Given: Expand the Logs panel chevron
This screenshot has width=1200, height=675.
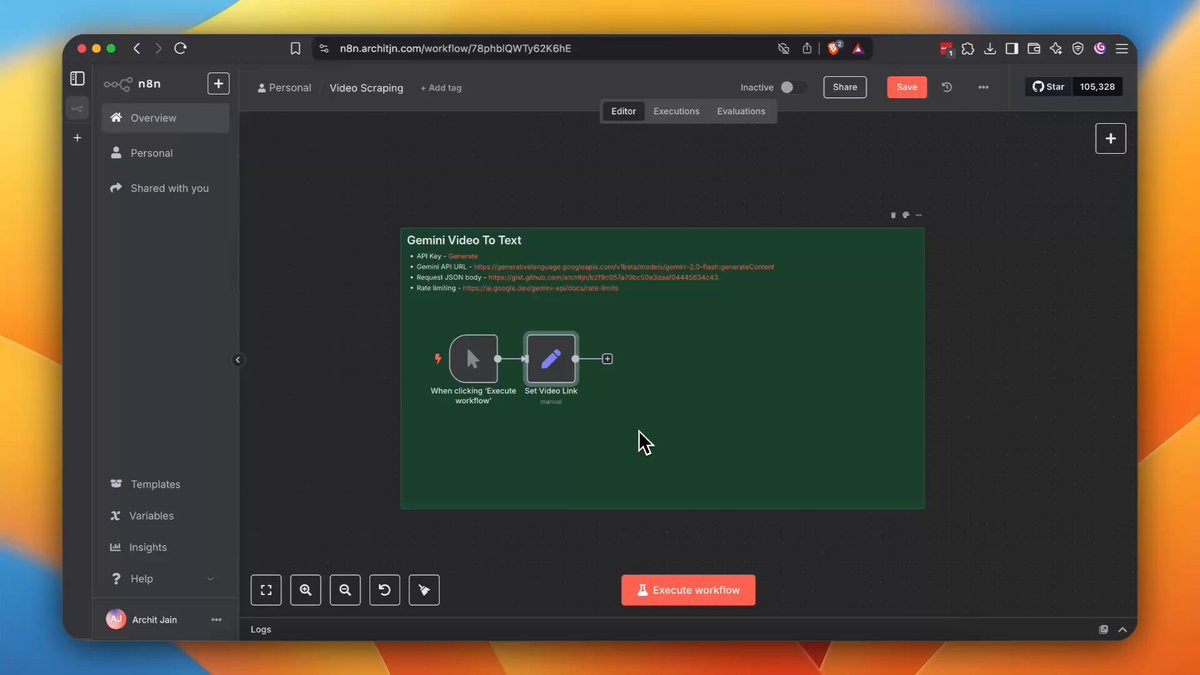Looking at the screenshot, I should click(1122, 630).
